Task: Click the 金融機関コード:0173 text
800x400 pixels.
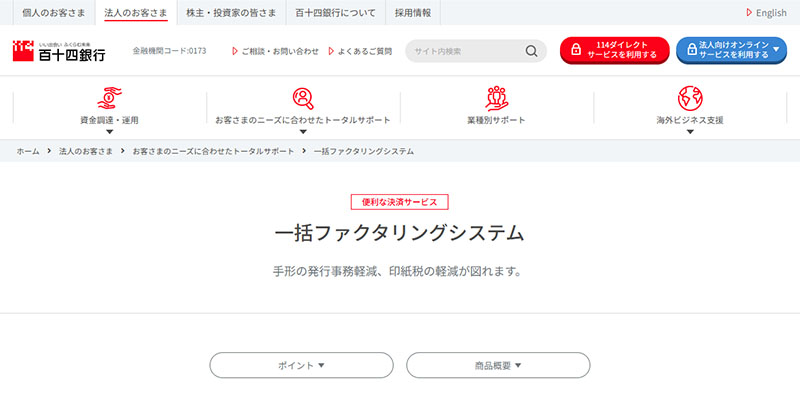Action: 169,51
